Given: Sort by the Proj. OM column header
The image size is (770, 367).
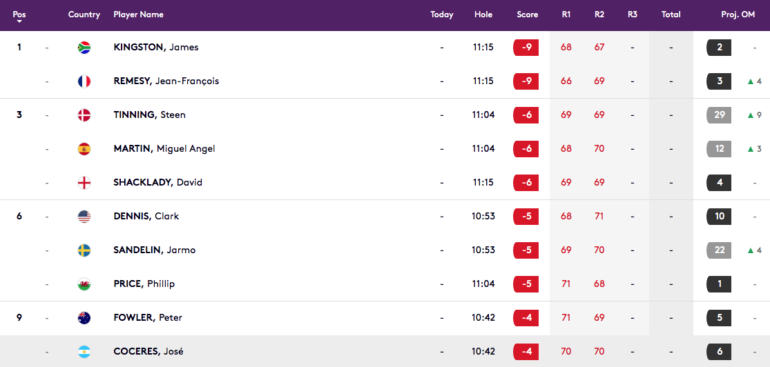Looking at the screenshot, I should (738, 15).
